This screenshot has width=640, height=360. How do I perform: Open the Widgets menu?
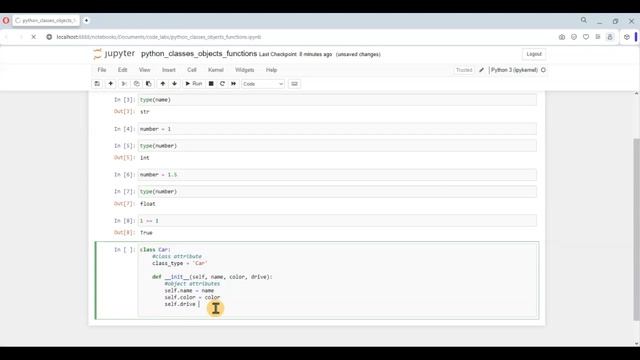point(244,70)
